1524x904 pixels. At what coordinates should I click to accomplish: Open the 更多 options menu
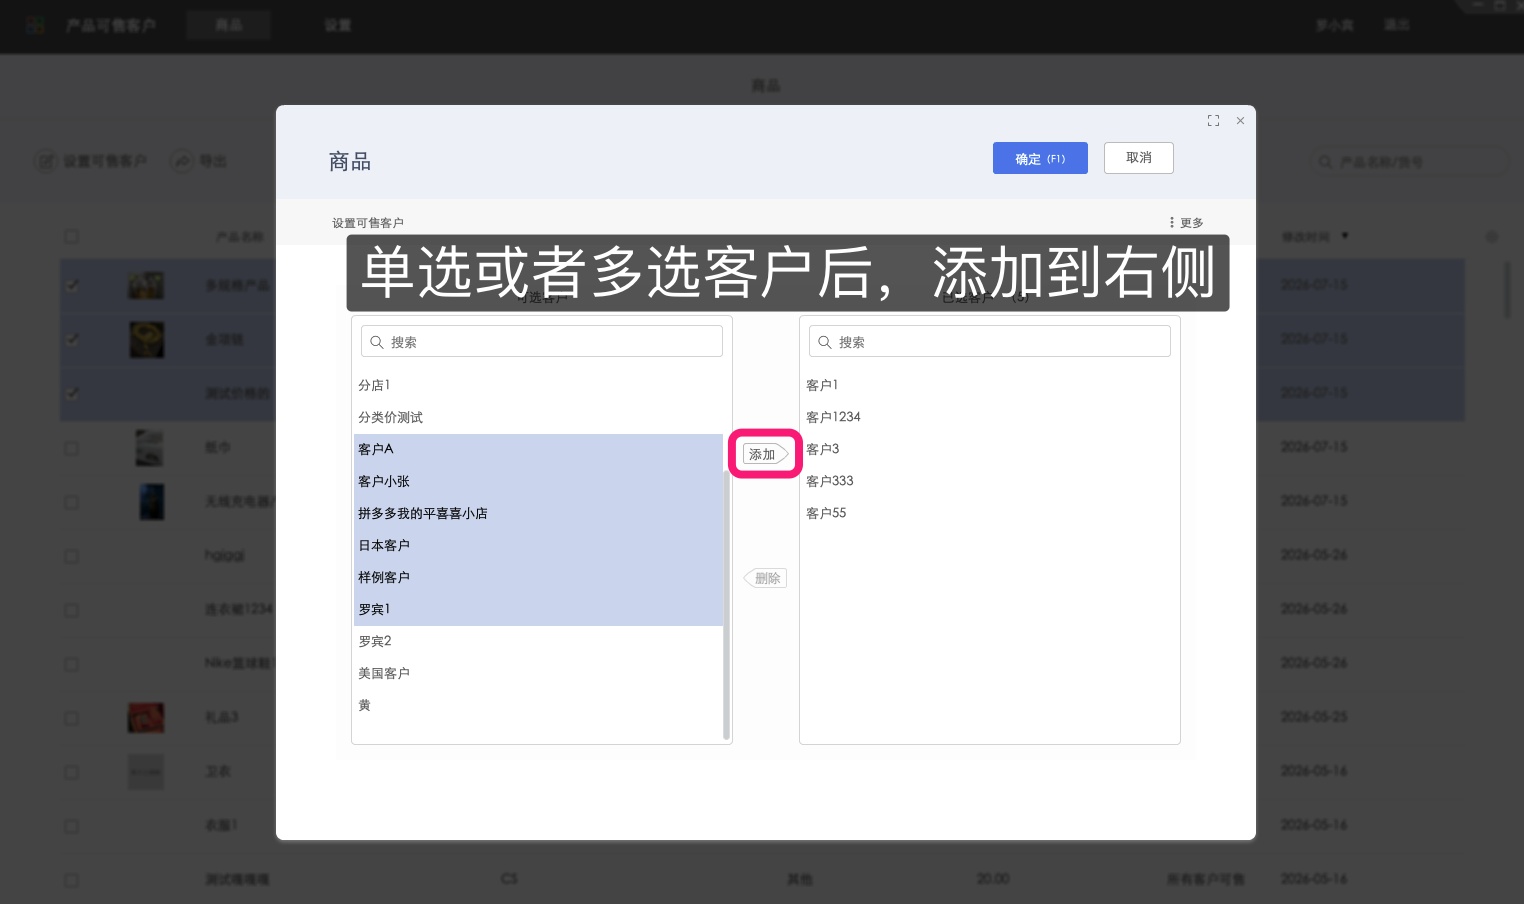tap(1186, 223)
